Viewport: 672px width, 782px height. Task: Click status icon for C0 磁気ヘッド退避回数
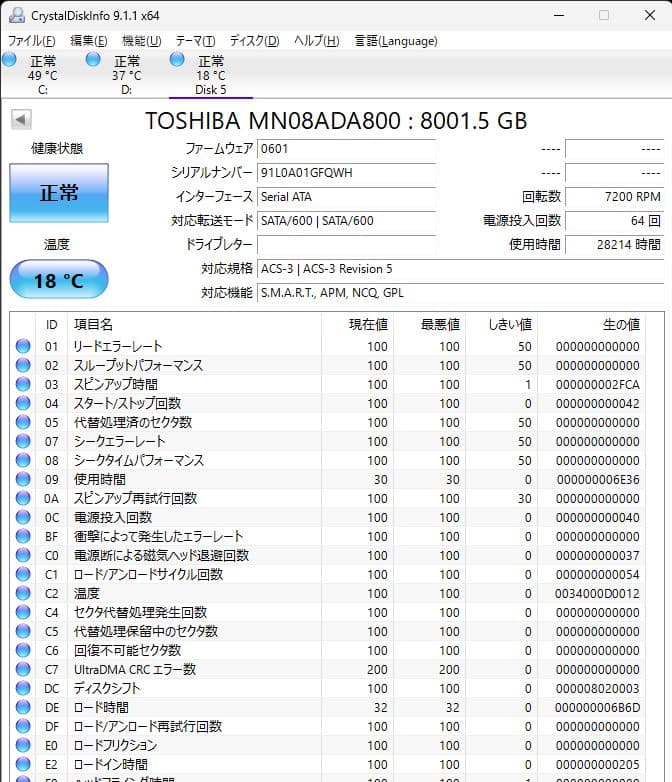tap(23, 555)
